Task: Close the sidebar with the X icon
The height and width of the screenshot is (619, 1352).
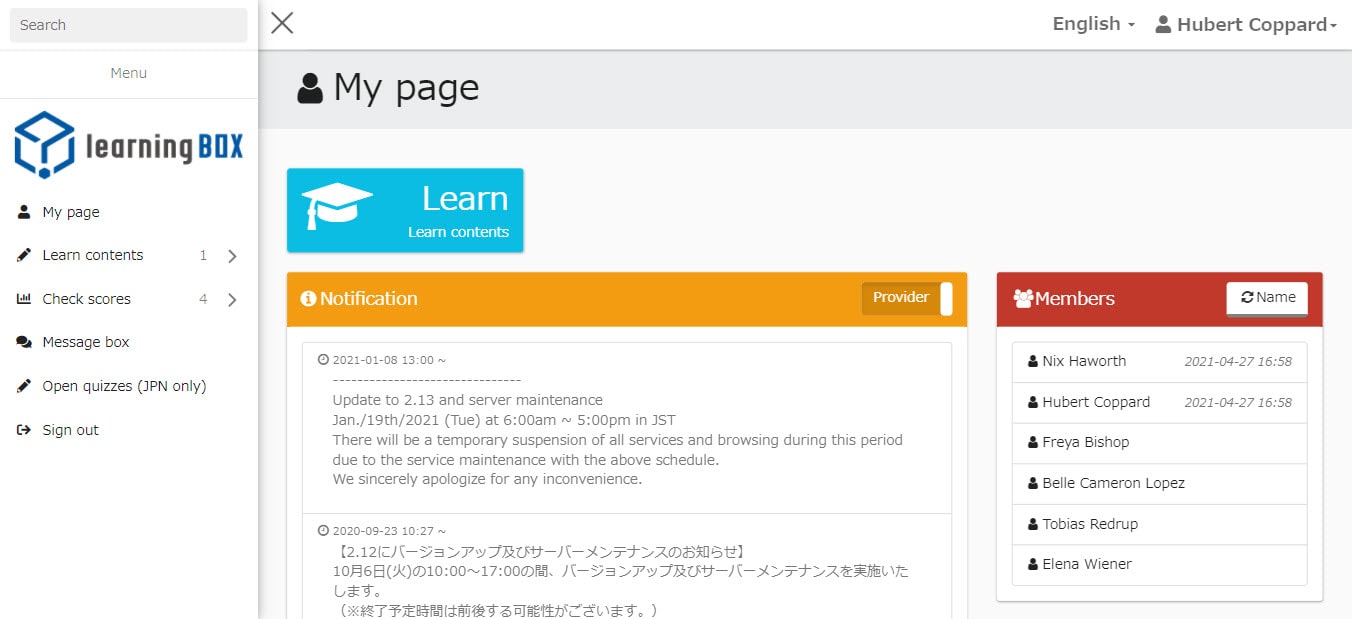Action: (x=282, y=23)
